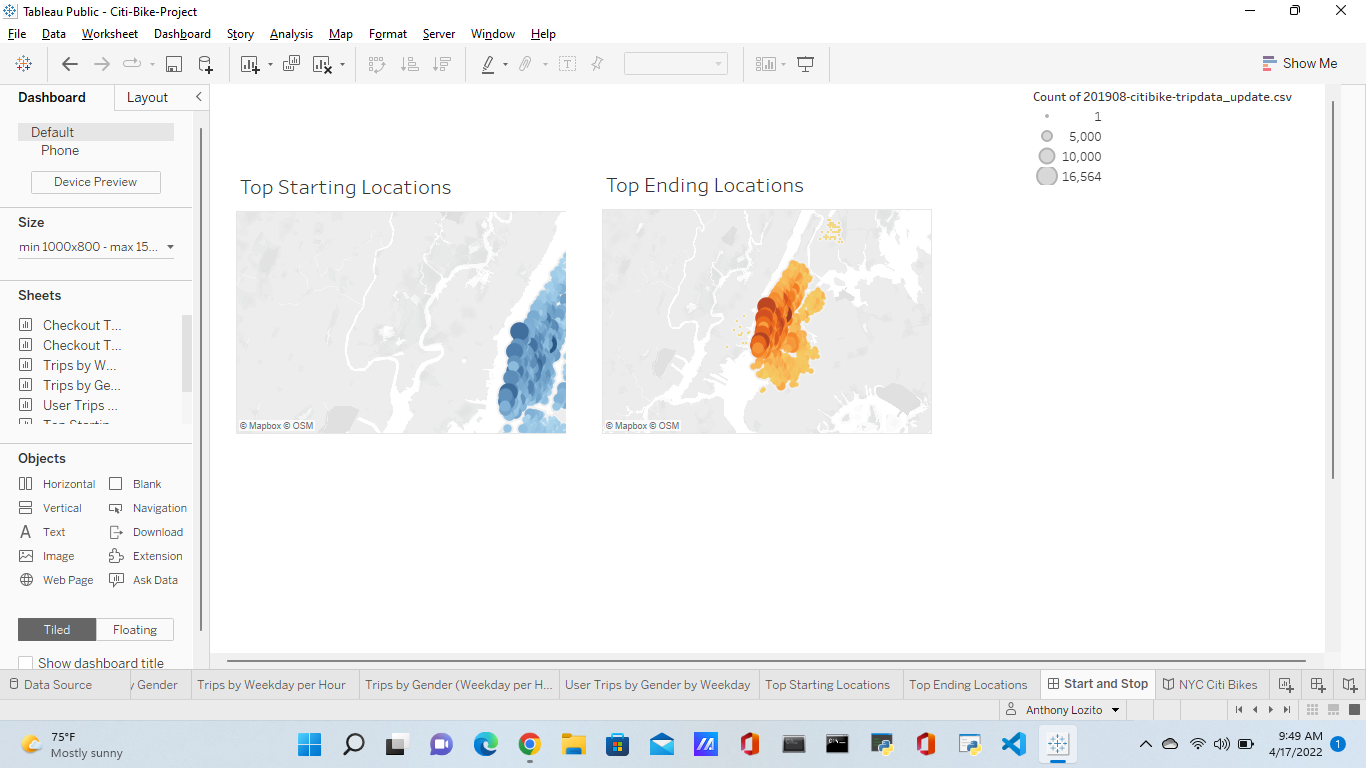The image size is (1366, 768).
Task: Create a new story from the bottom bar
Action: click(1348, 685)
